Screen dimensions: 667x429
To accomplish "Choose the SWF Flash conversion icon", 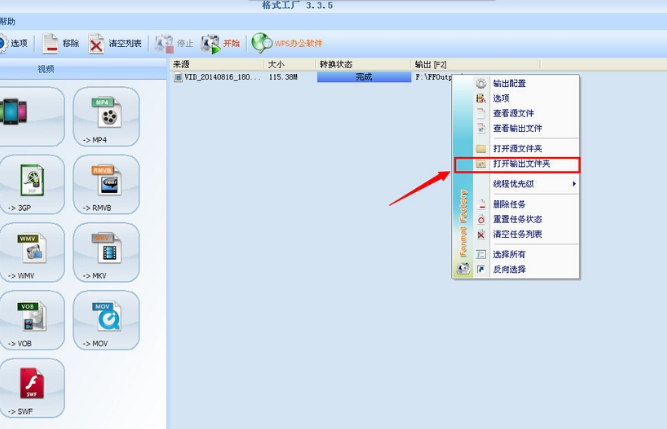I will click(x=32, y=388).
